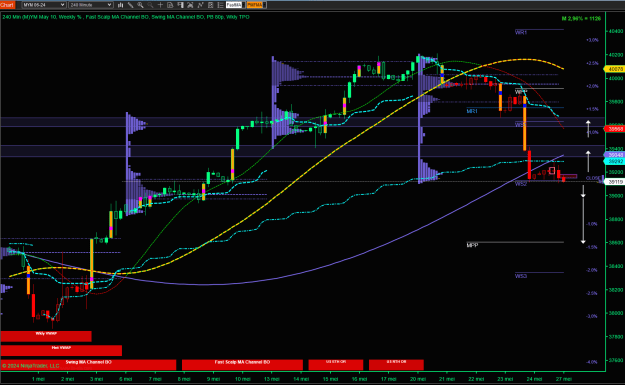This screenshot has width=625, height=385.
Task: Click the 20 mei date axis label
Action: coord(418,379)
